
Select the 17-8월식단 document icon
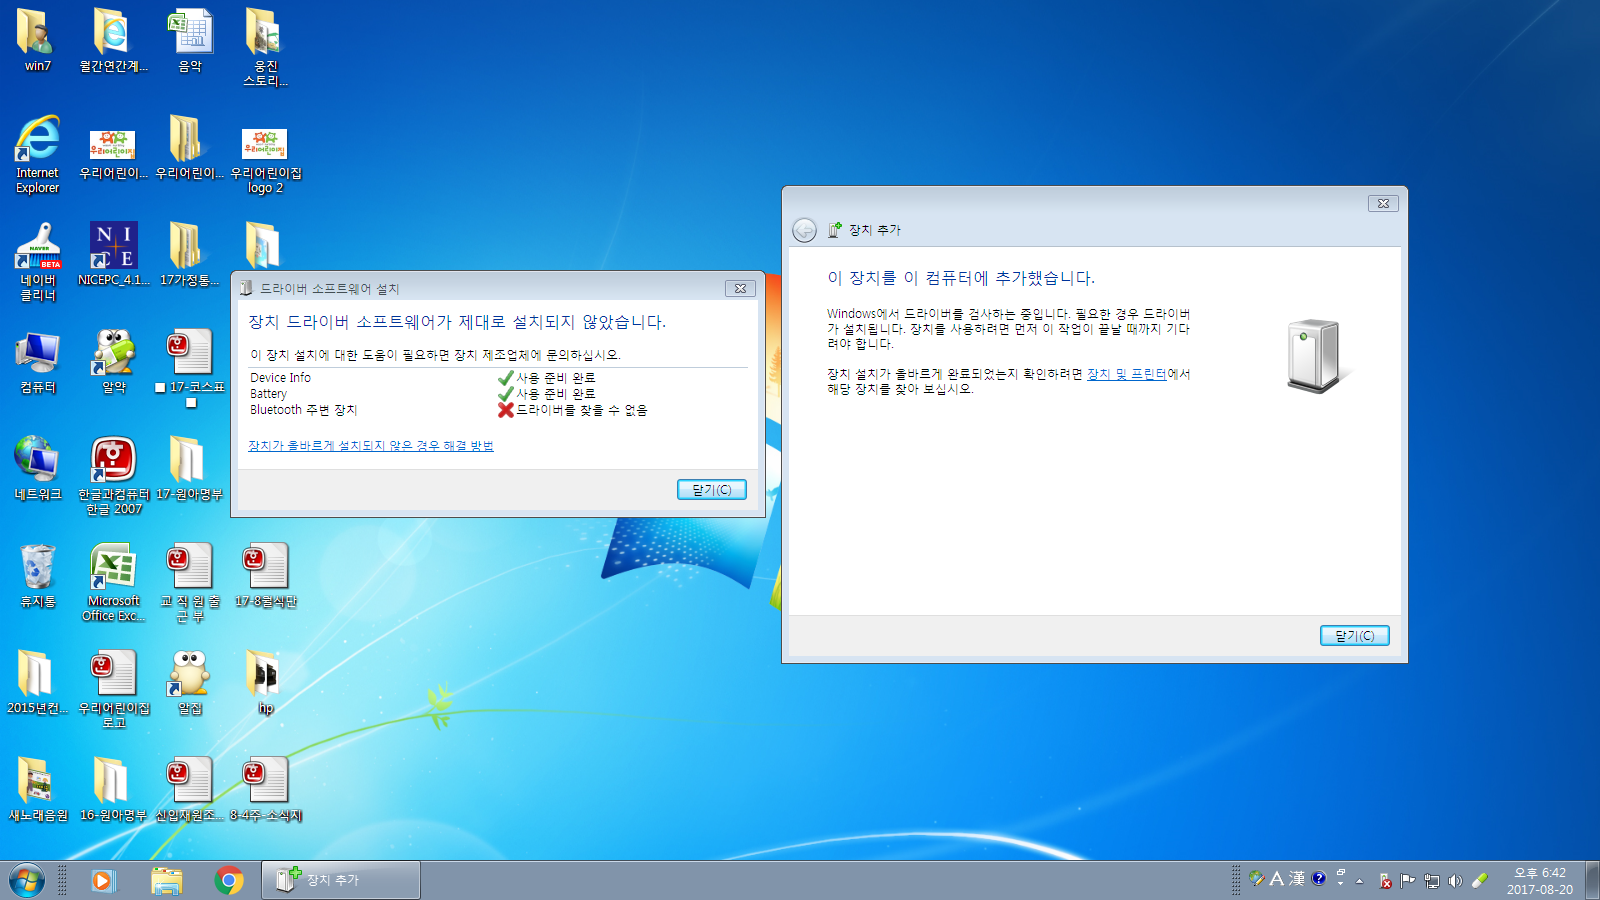pyautogui.click(x=266, y=576)
